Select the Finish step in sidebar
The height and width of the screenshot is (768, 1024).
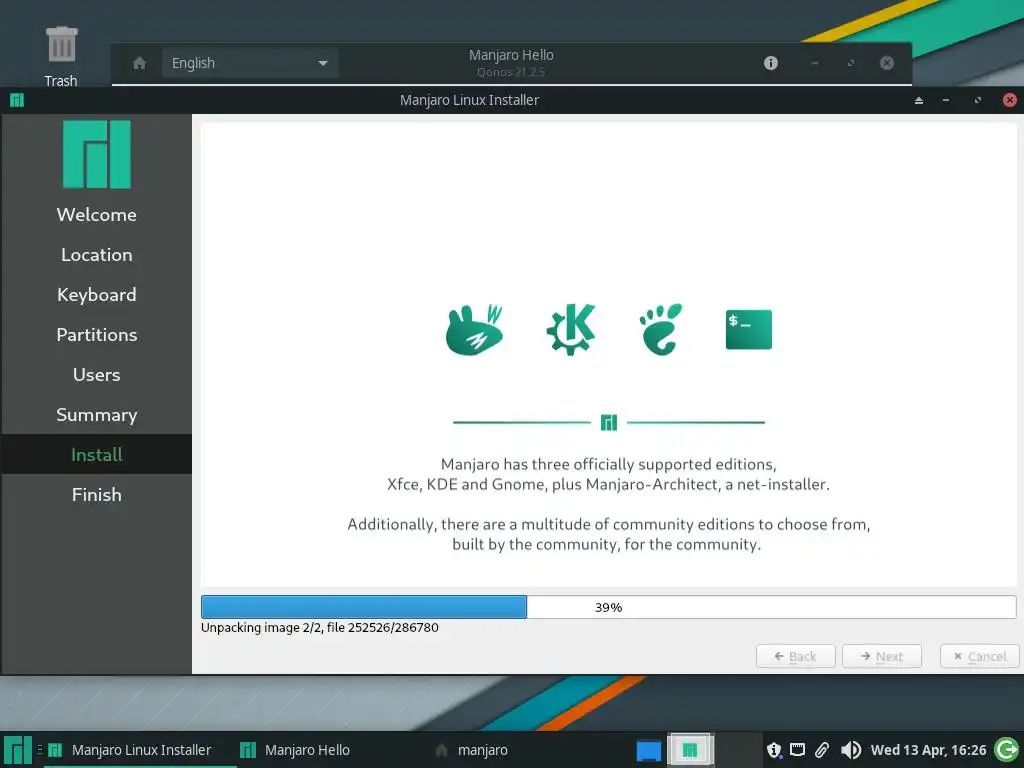point(97,494)
